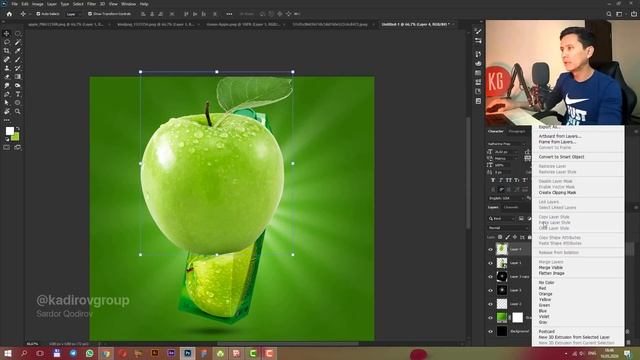Choose Postcard in context menu
Image resolution: width=640 pixels, height=360 pixels.
pos(547,331)
